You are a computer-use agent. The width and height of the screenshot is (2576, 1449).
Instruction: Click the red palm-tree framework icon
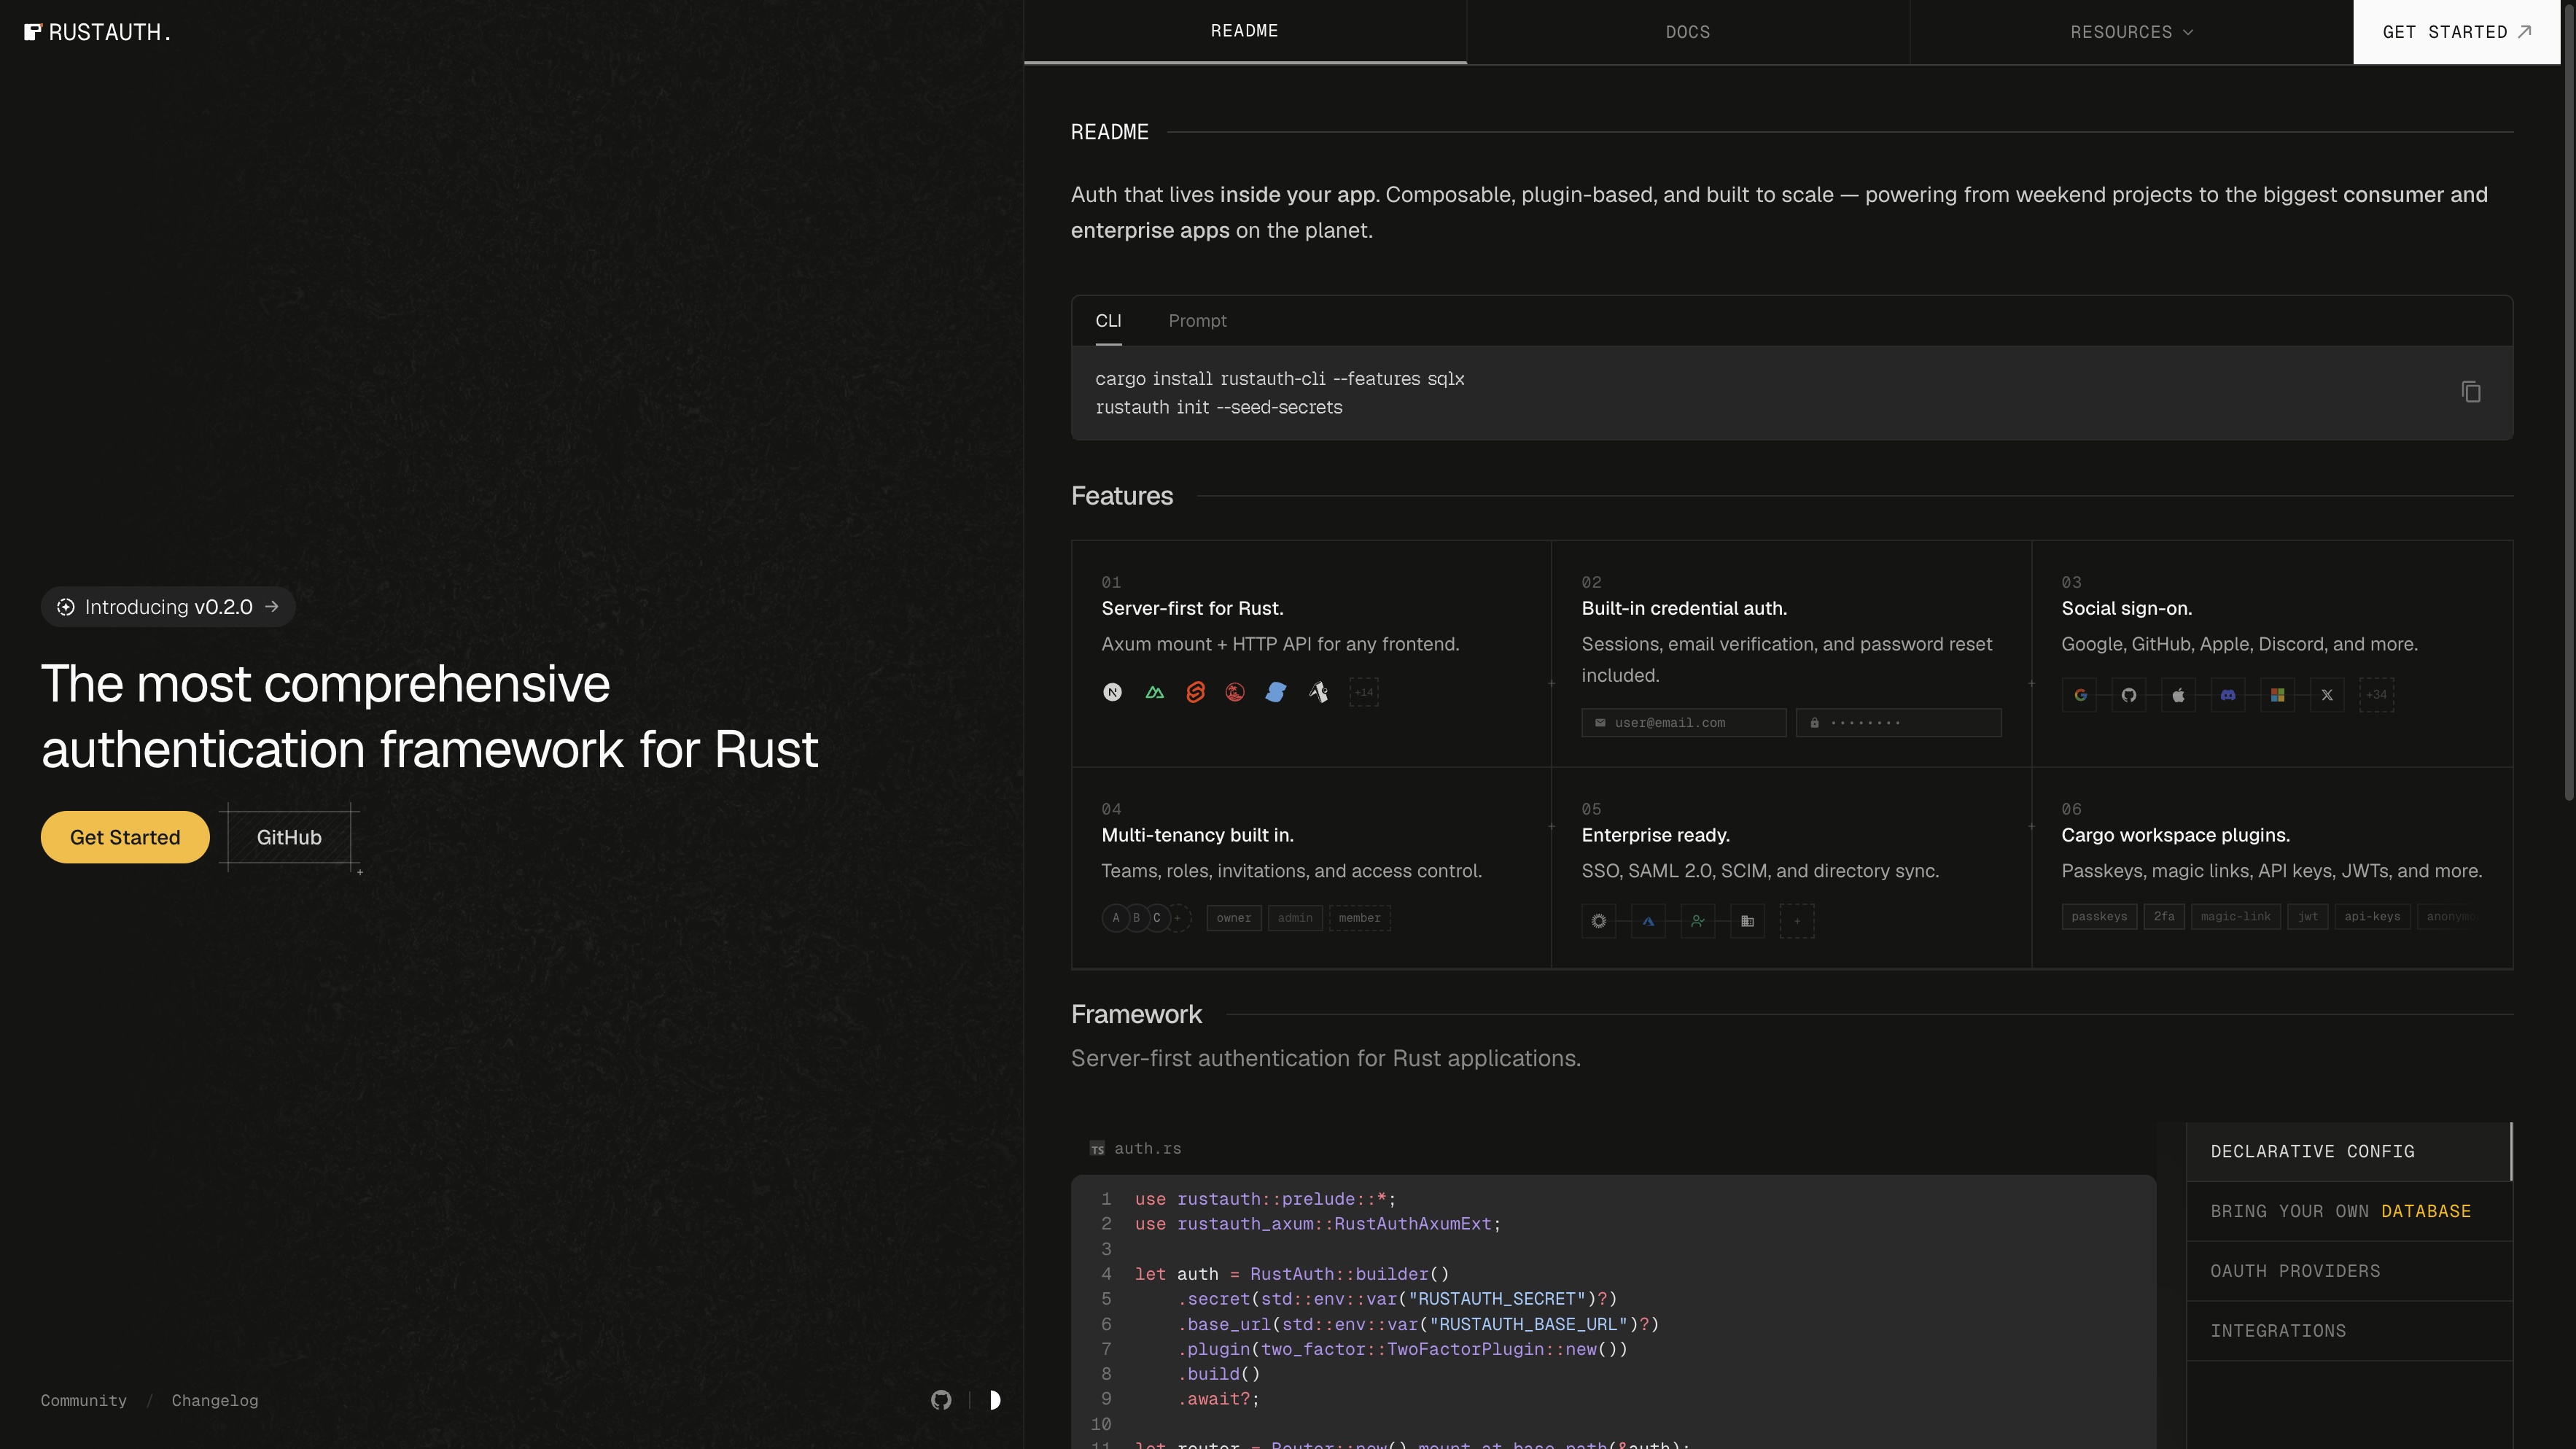1235,692
